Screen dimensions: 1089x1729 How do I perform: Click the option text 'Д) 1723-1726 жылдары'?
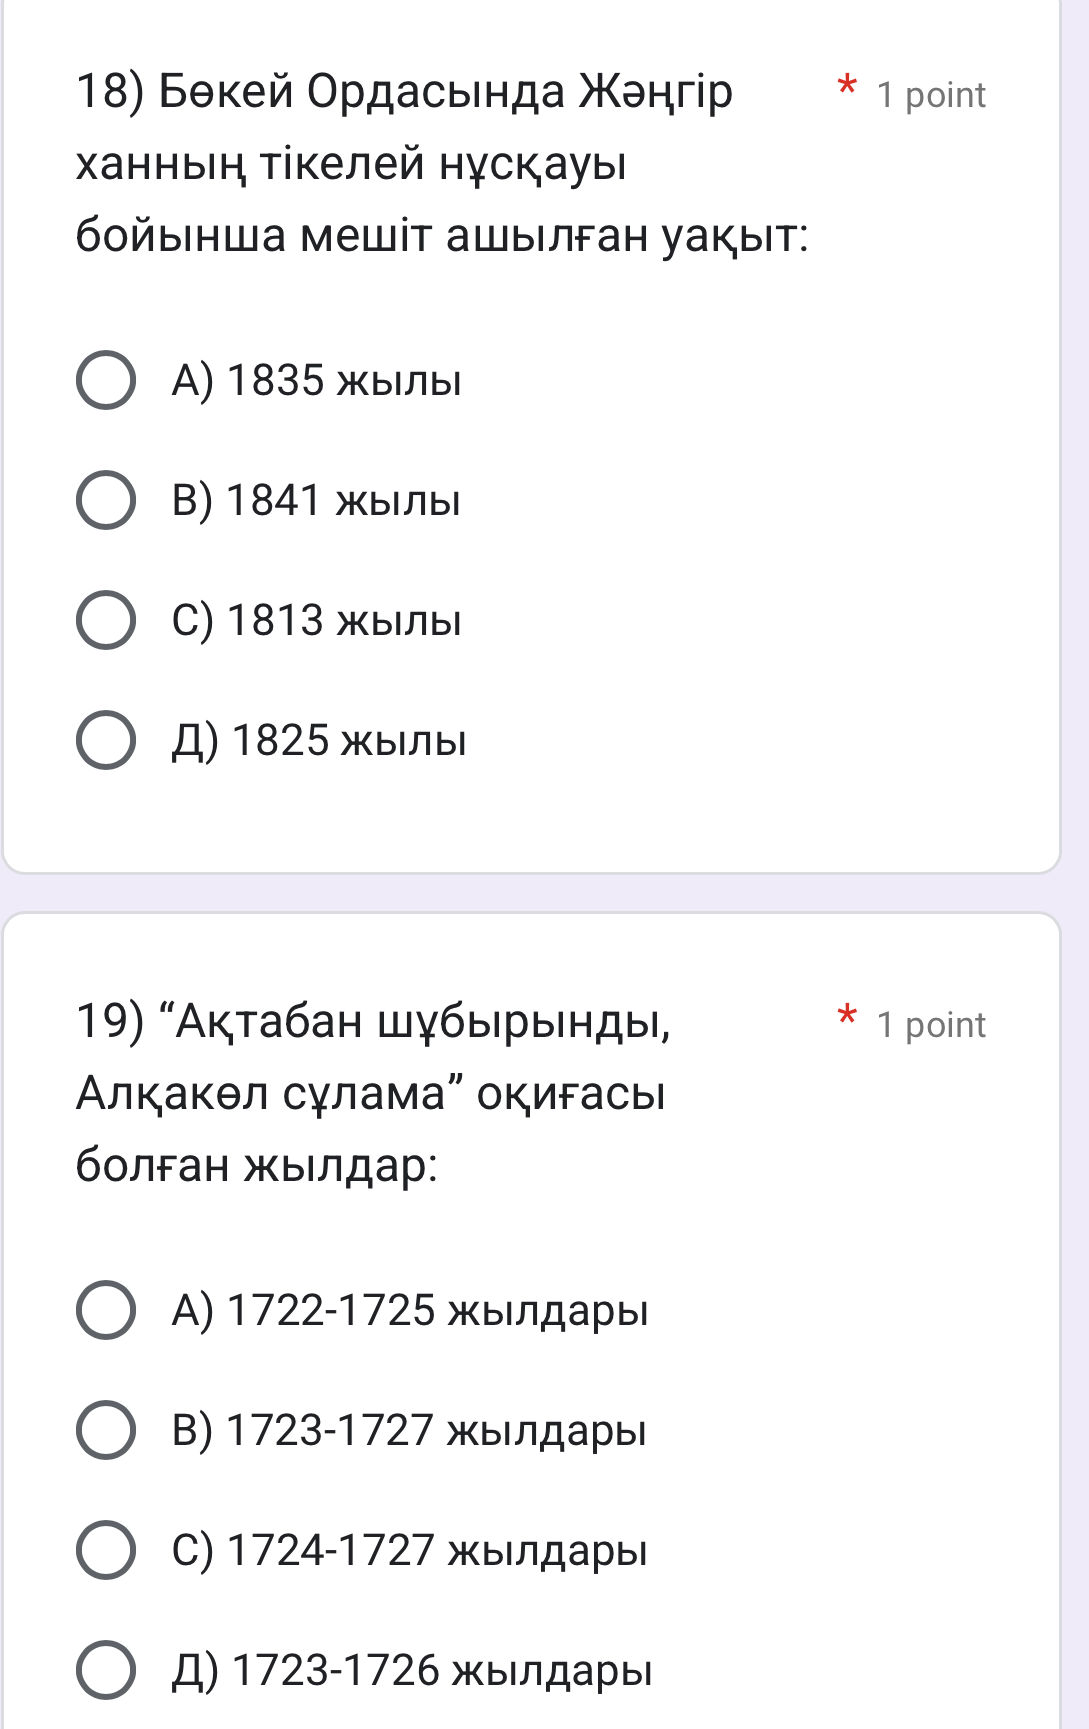point(412,1670)
